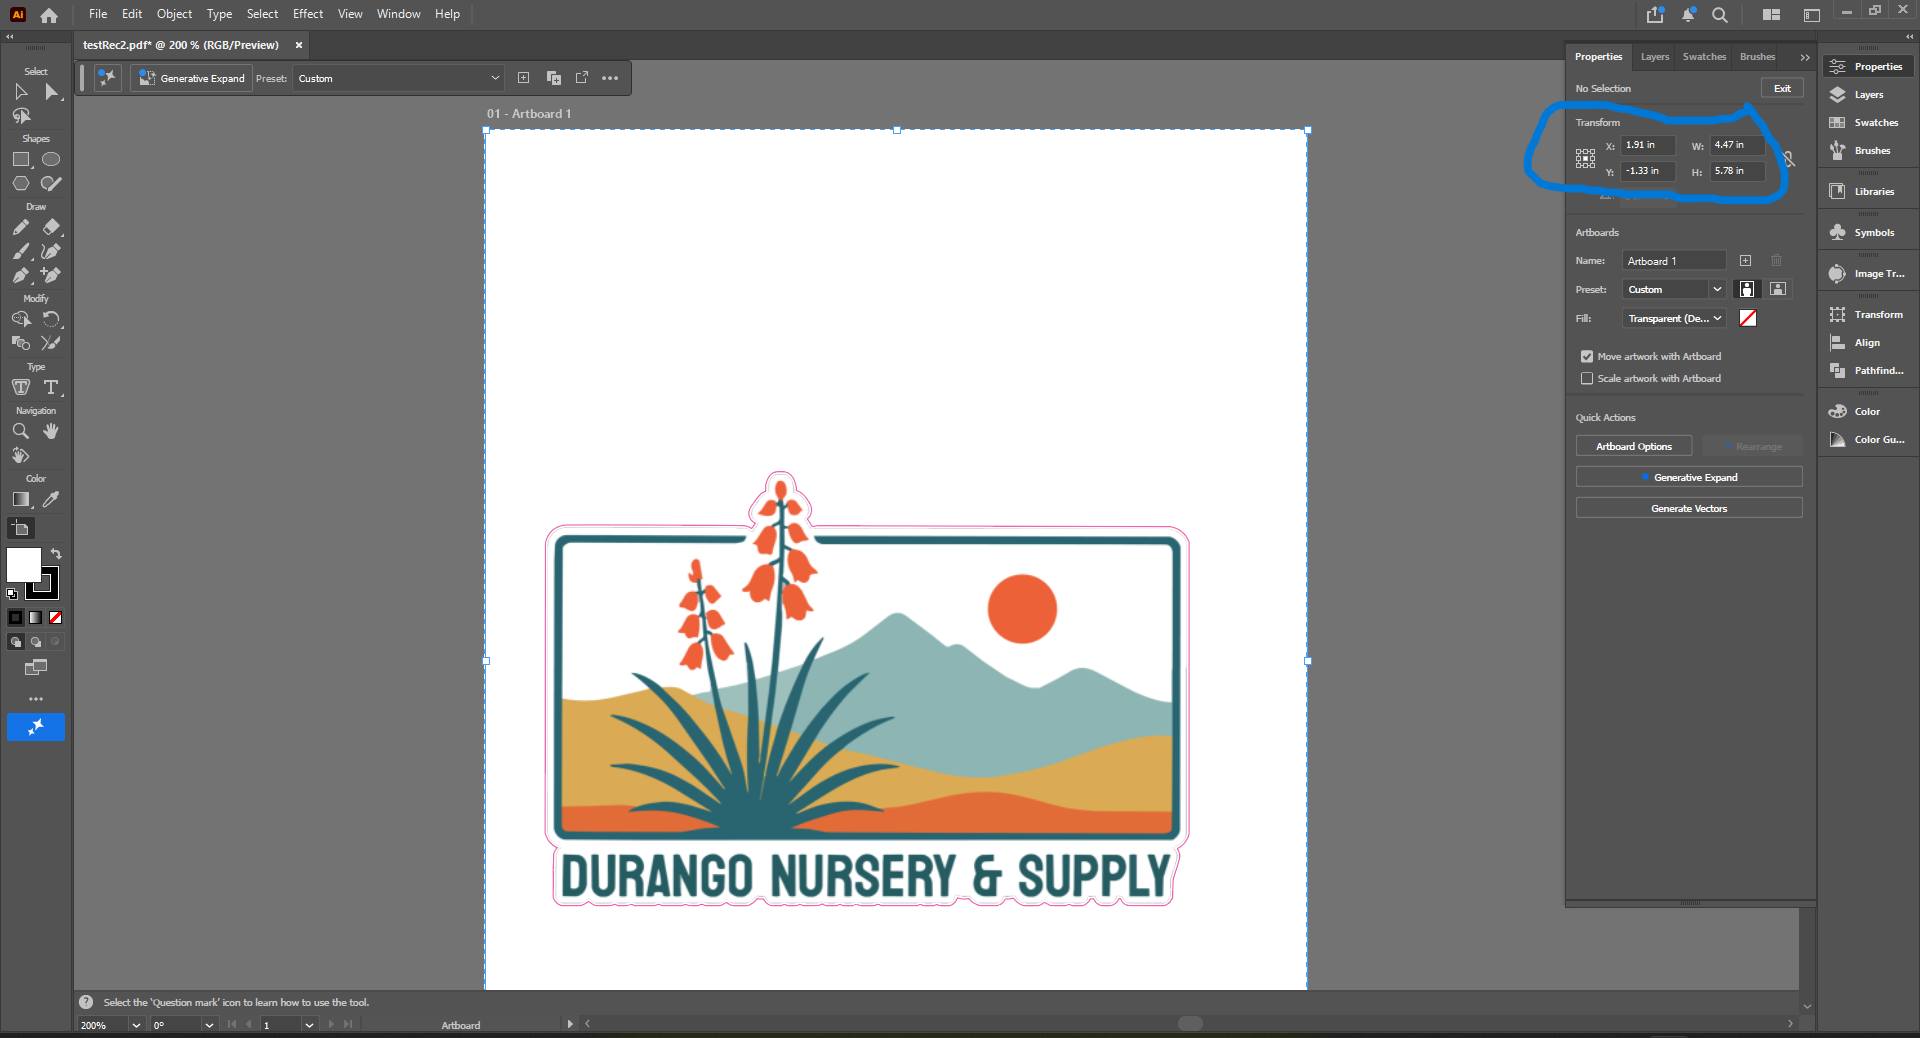Click Generative Expand in Quick Actions

click(1689, 477)
